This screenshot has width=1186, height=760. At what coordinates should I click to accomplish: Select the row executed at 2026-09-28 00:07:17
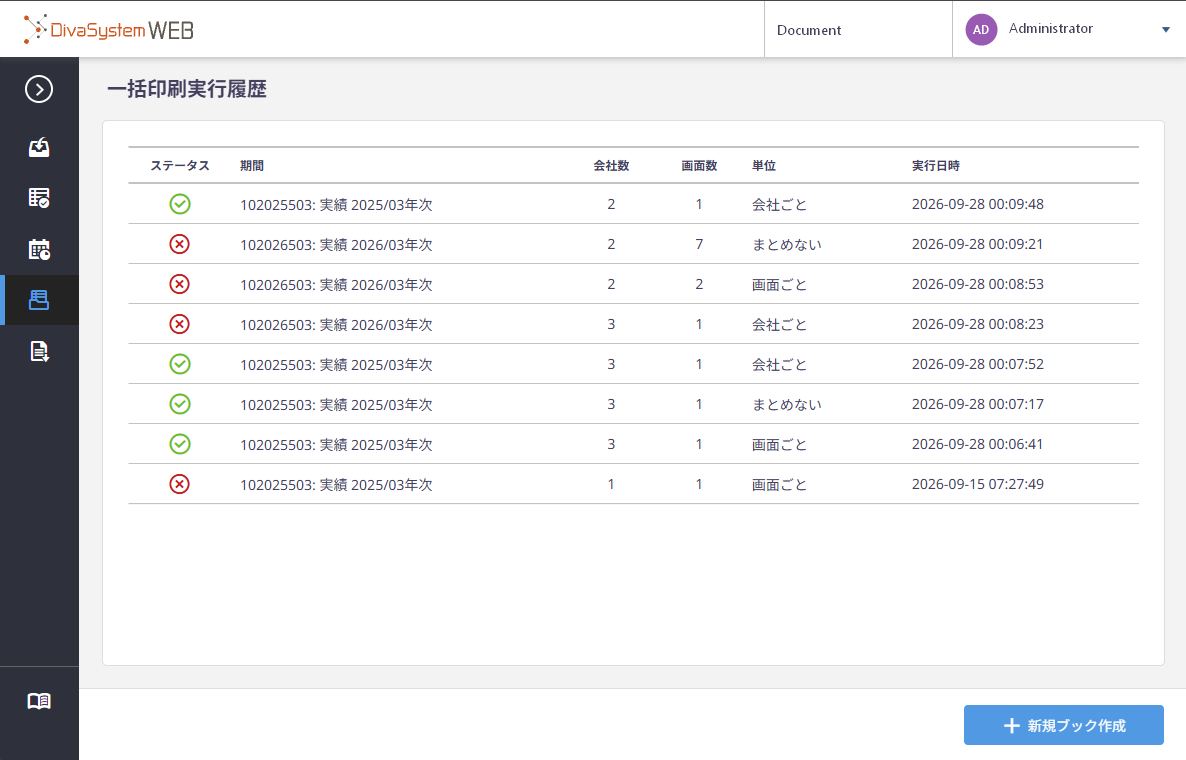click(633, 405)
